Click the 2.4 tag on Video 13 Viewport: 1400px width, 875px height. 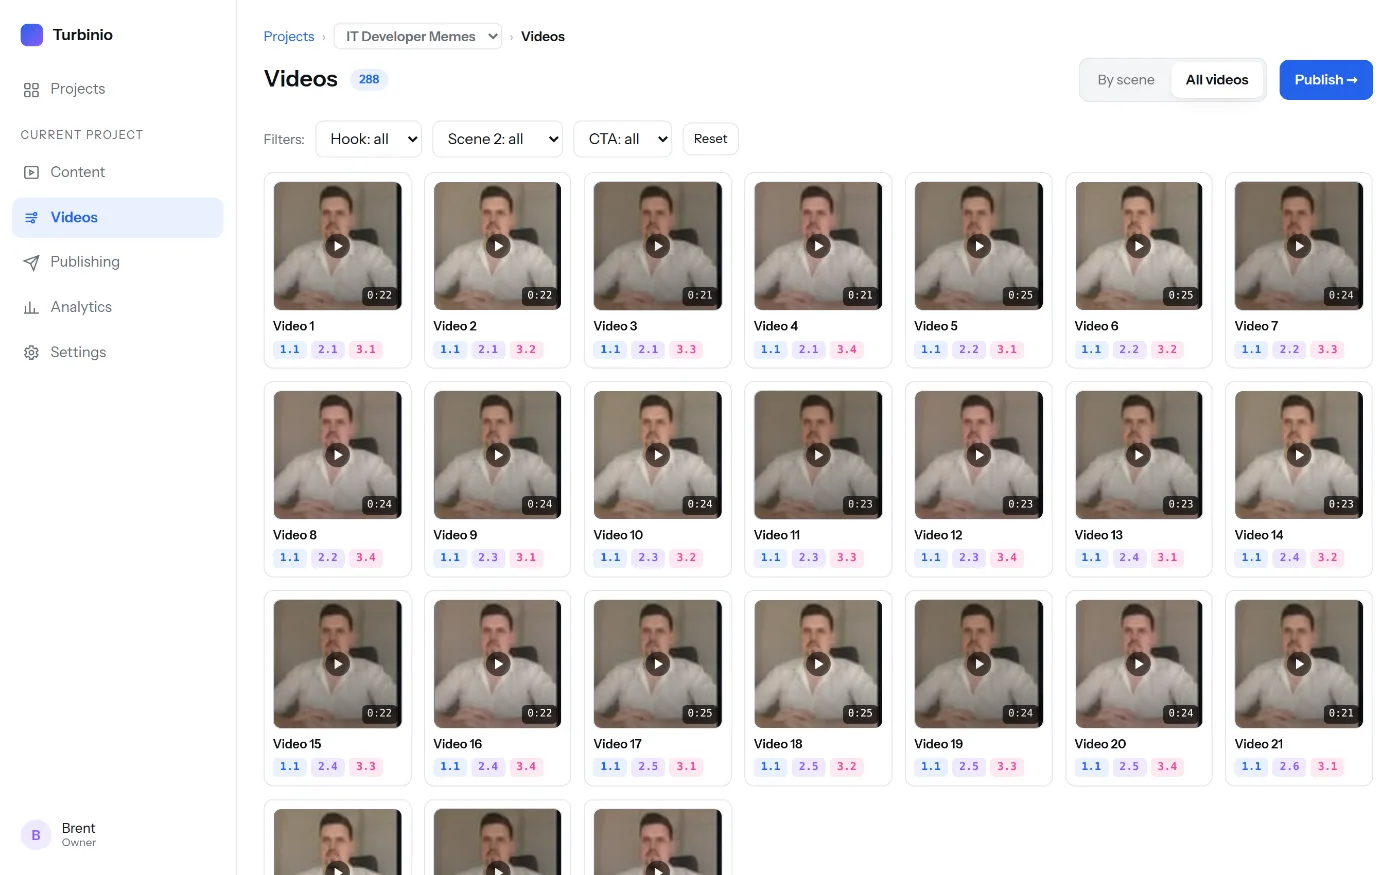coord(1129,558)
